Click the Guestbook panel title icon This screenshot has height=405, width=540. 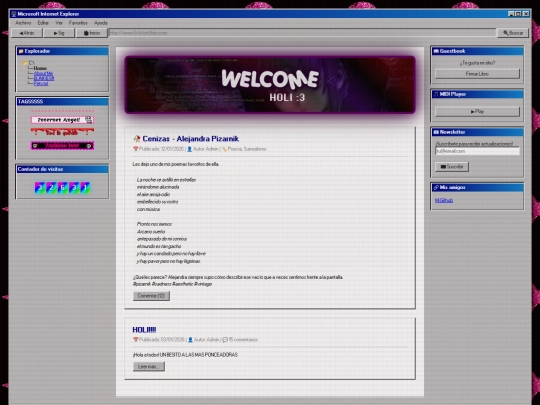point(436,51)
